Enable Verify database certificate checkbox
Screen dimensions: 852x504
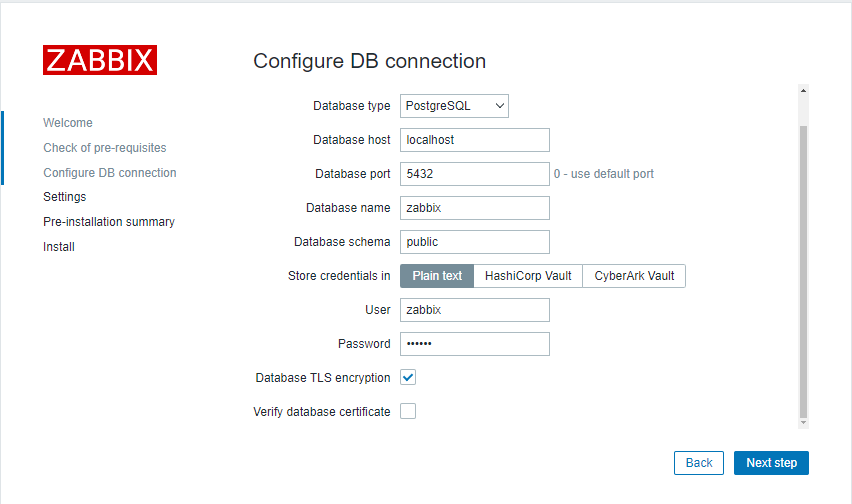point(408,411)
